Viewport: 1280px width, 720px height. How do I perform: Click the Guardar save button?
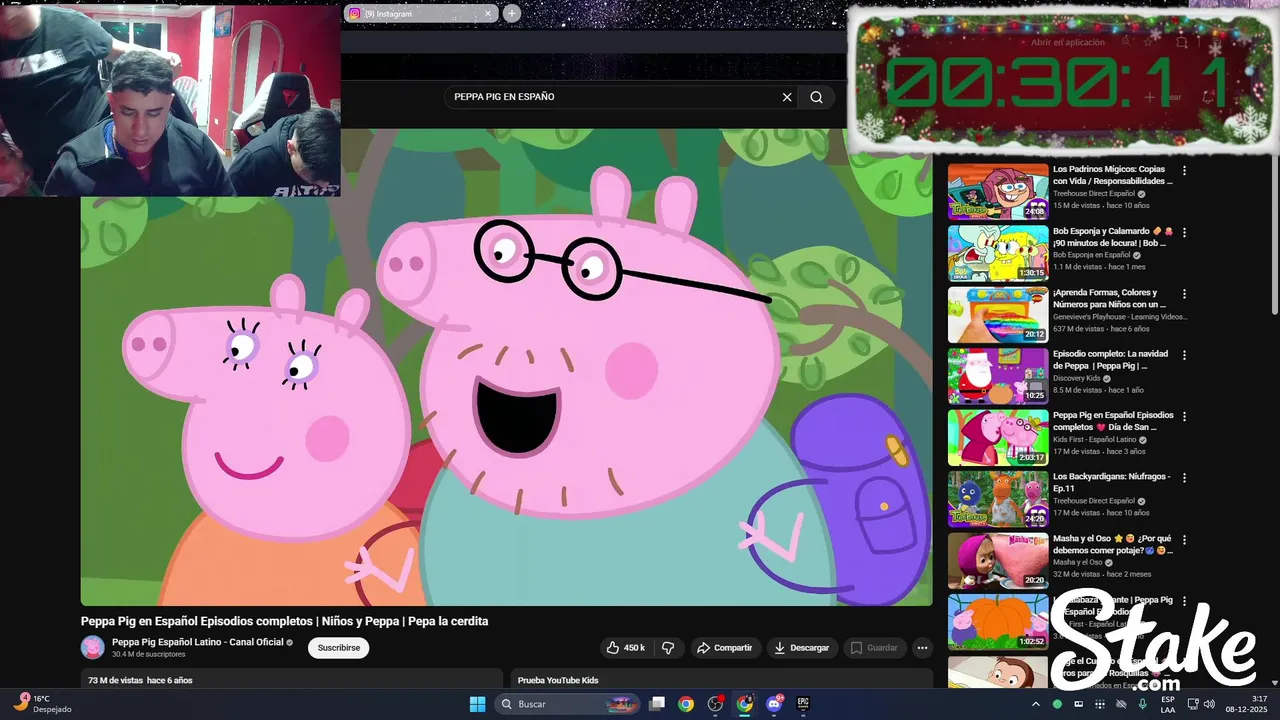click(874, 648)
